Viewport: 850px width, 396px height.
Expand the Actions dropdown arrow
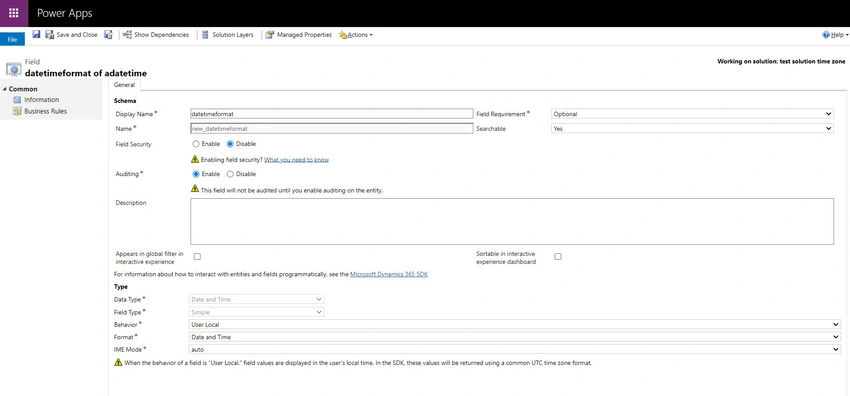click(371, 35)
